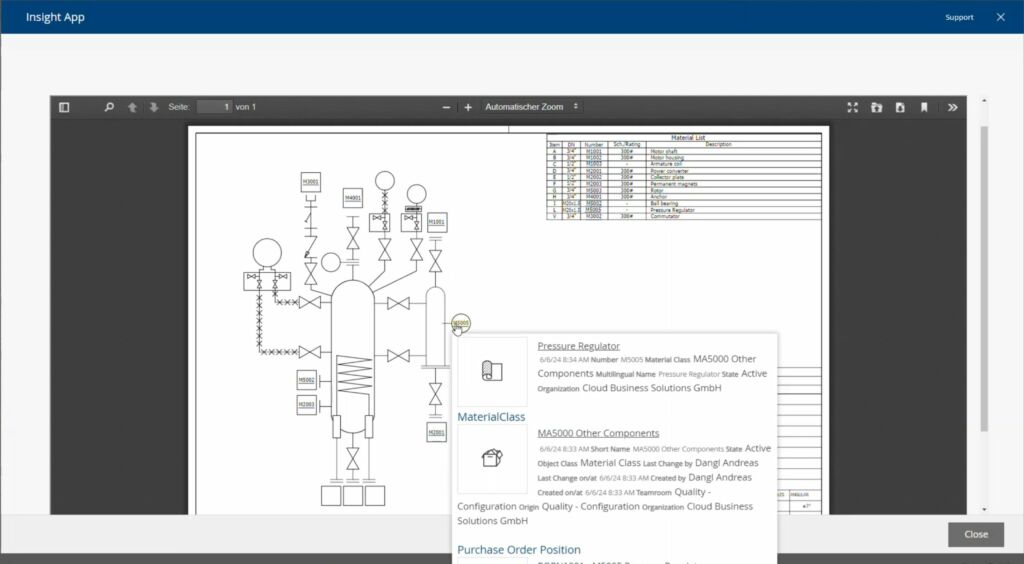The width and height of the screenshot is (1024, 564).
Task: Click the M4001 tag on the drawing
Action: click(353, 198)
